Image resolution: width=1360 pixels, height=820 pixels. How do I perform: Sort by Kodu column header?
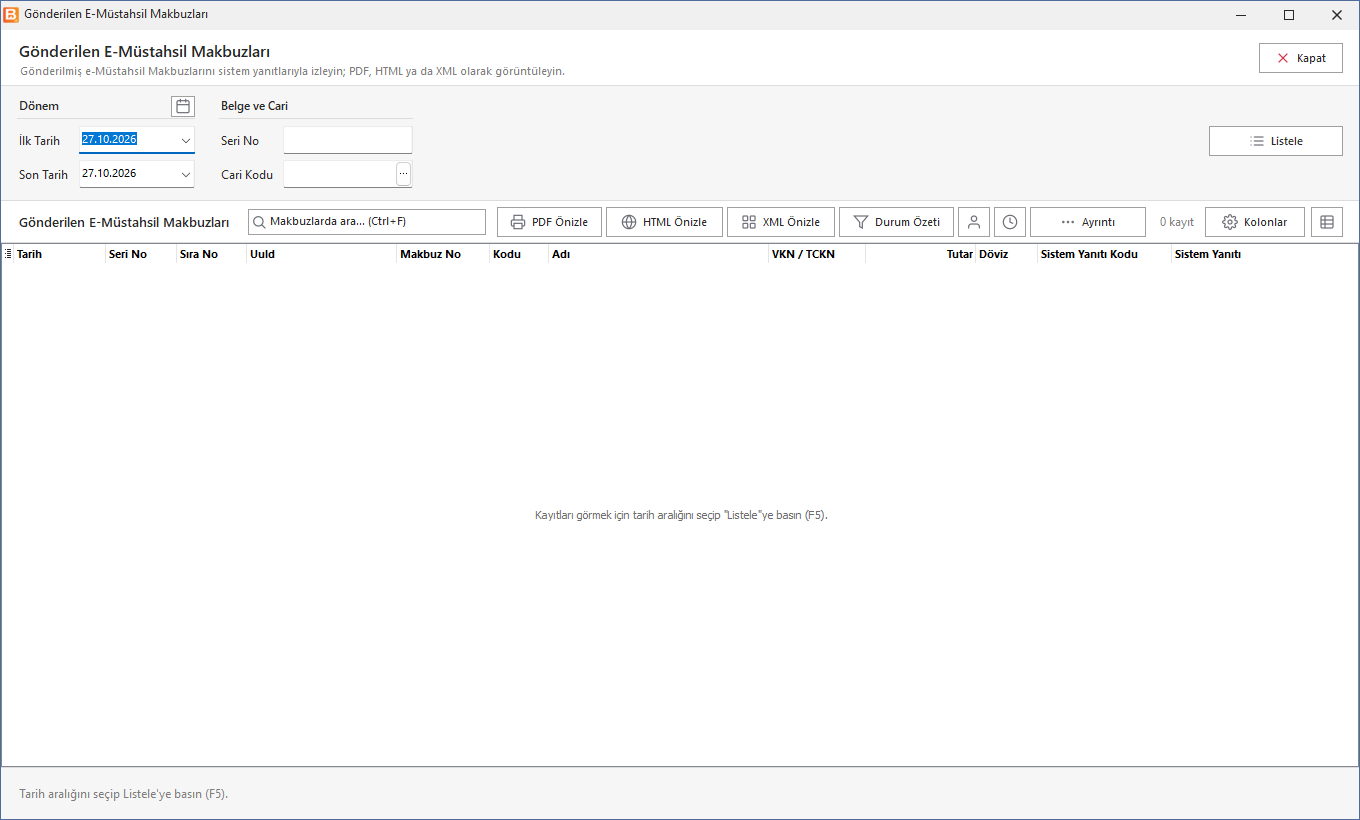[x=519, y=254]
